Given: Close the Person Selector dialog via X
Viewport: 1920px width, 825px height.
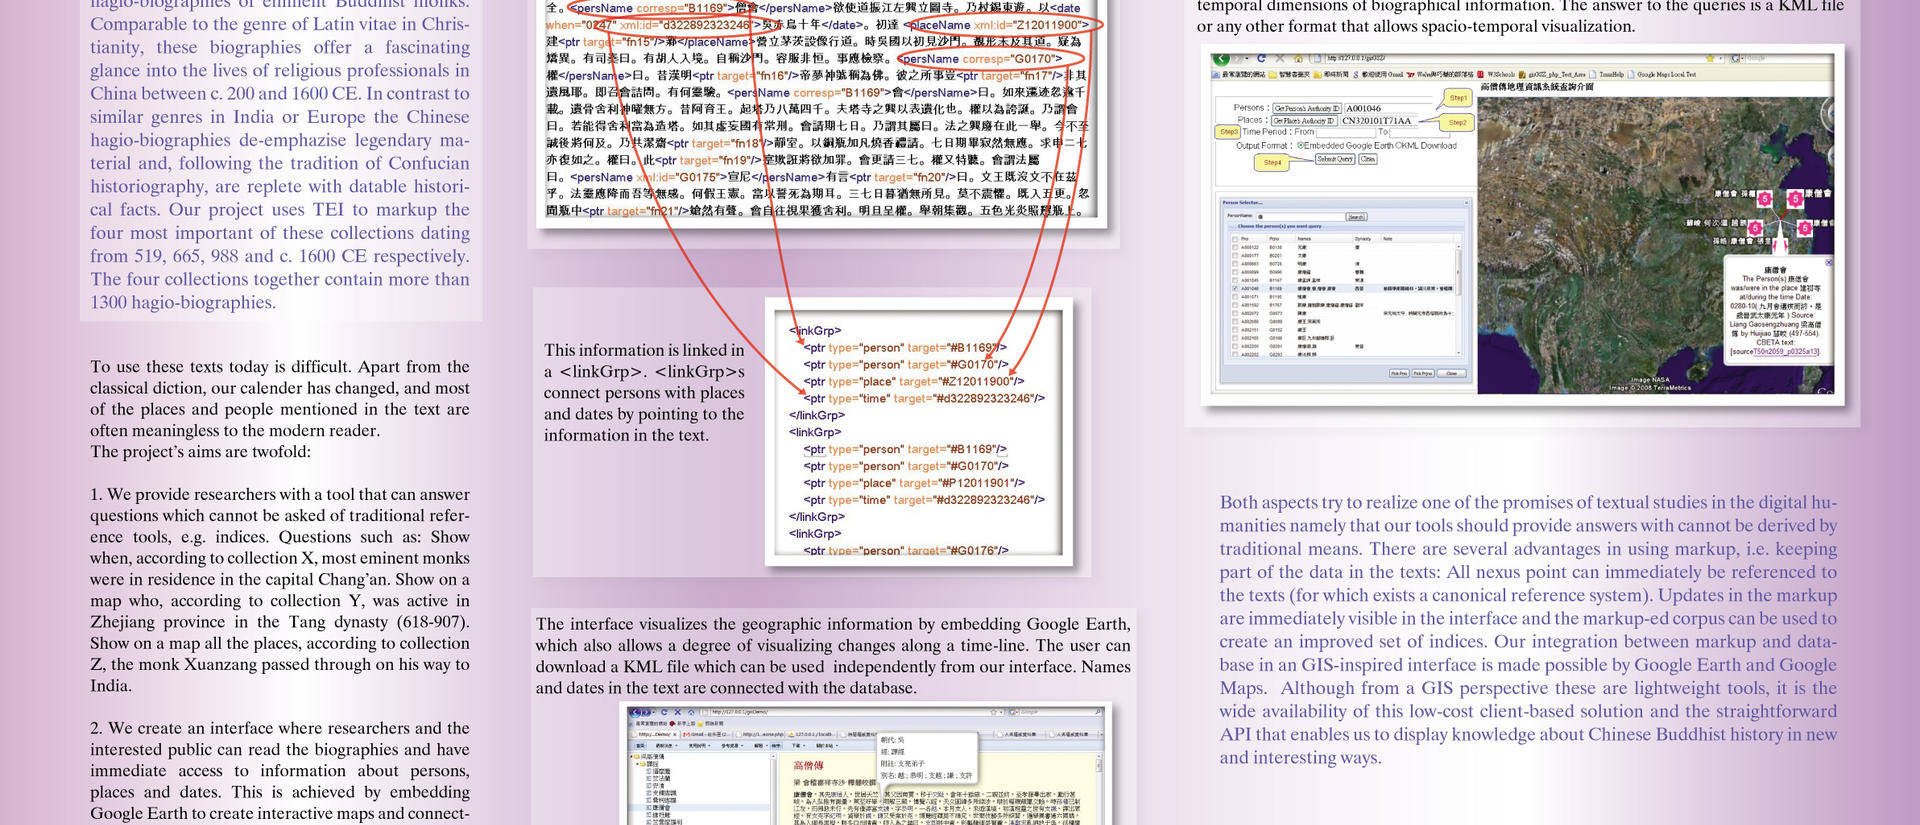Looking at the screenshot, I should tap(1466, 202).
